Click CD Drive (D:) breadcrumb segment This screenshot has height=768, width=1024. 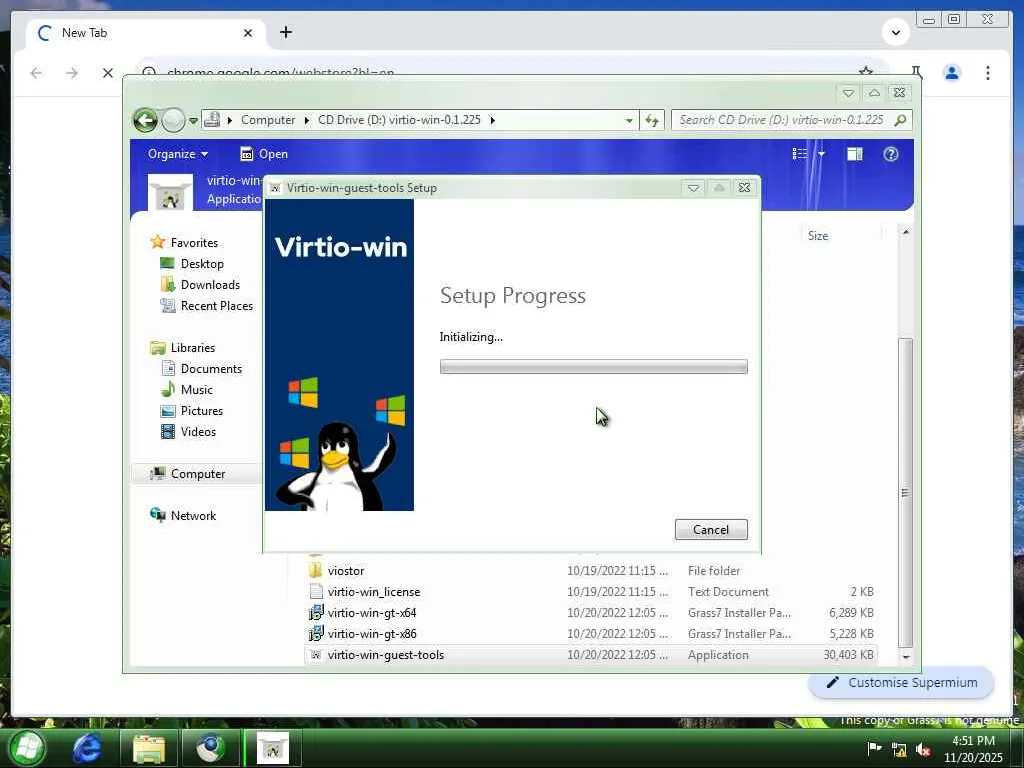pos(399,120)
